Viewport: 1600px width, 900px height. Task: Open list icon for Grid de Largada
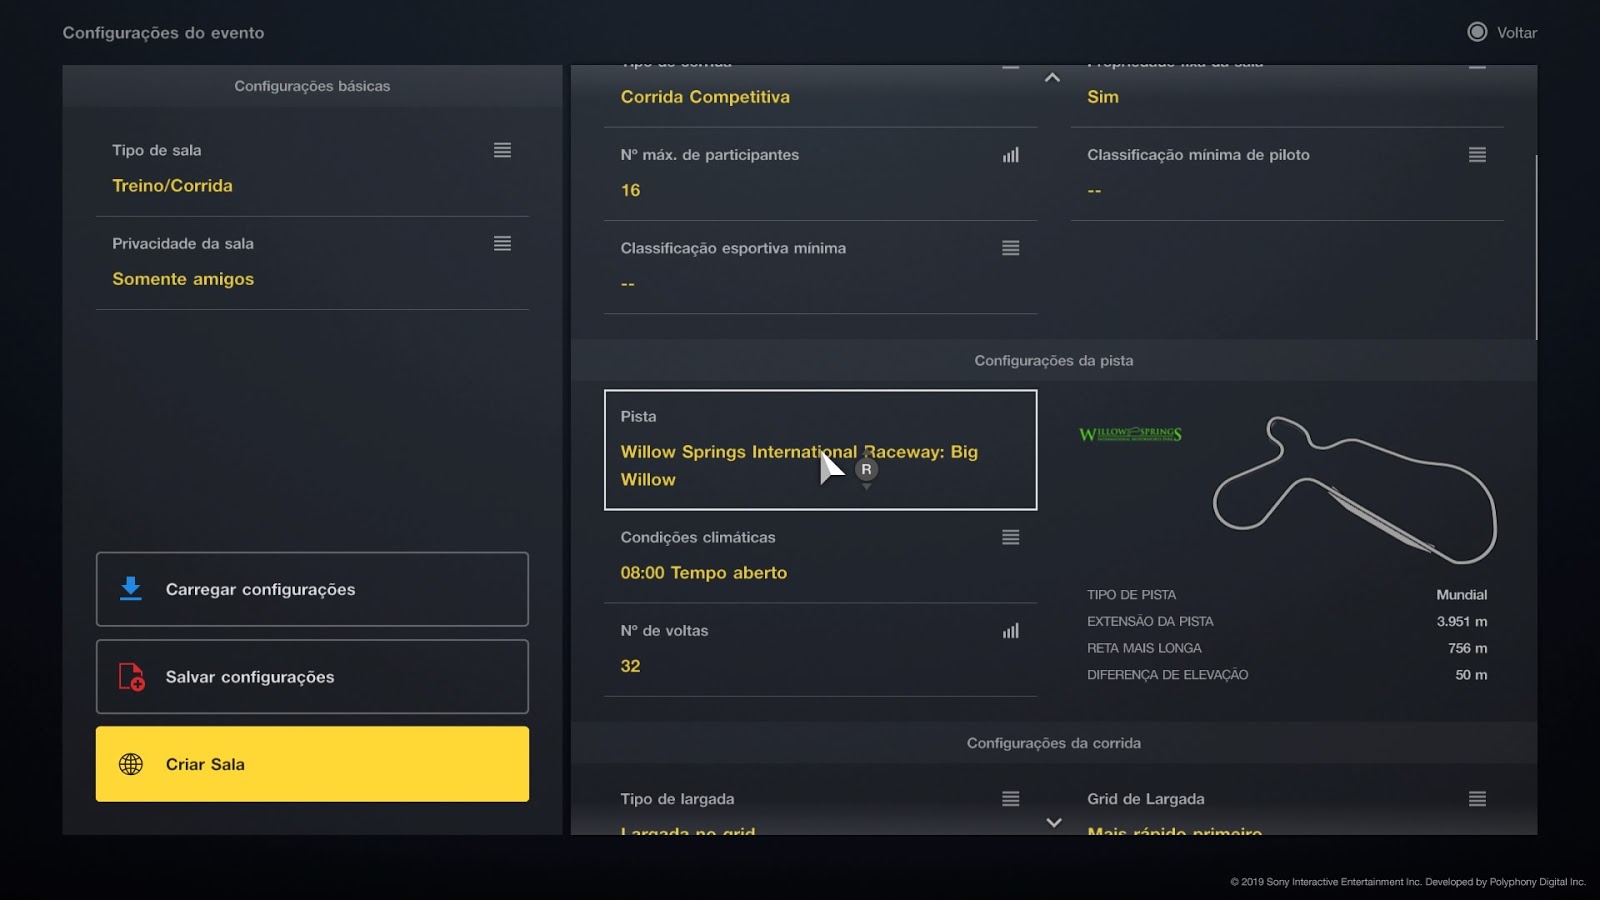(1477, 799)
